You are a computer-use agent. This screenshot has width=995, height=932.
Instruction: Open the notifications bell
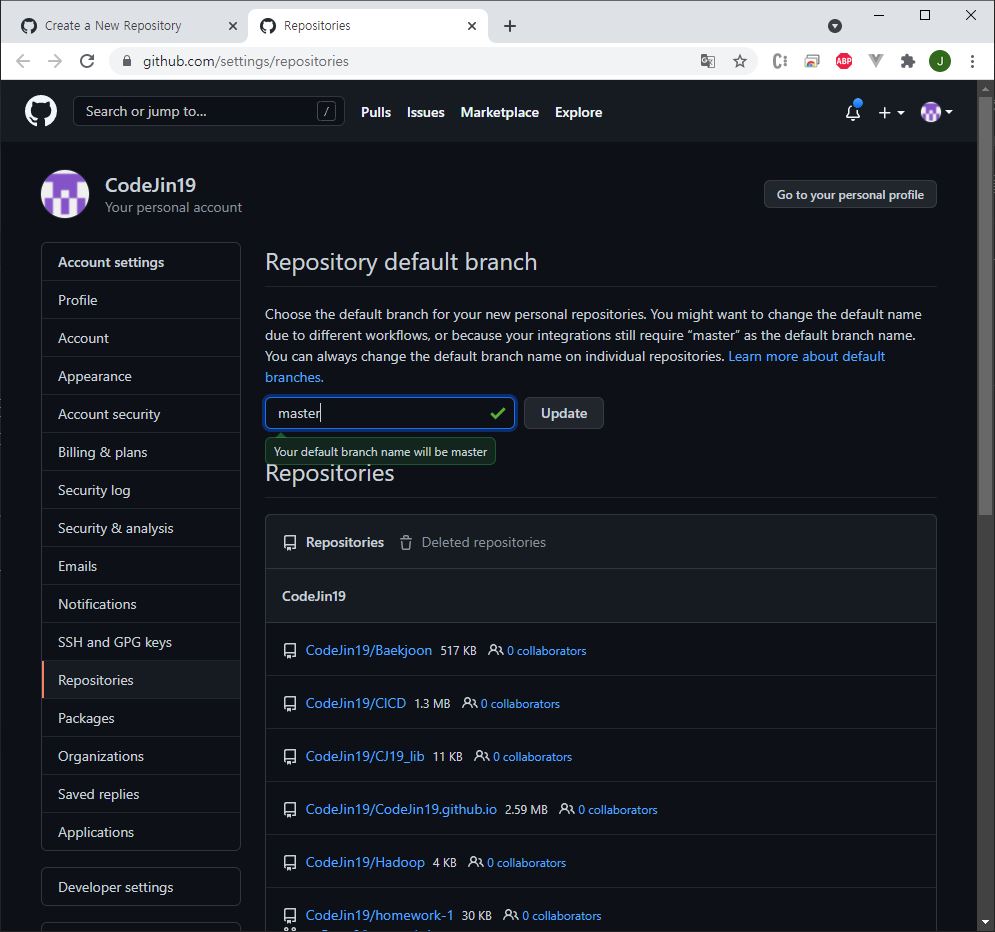pos(853,112)
